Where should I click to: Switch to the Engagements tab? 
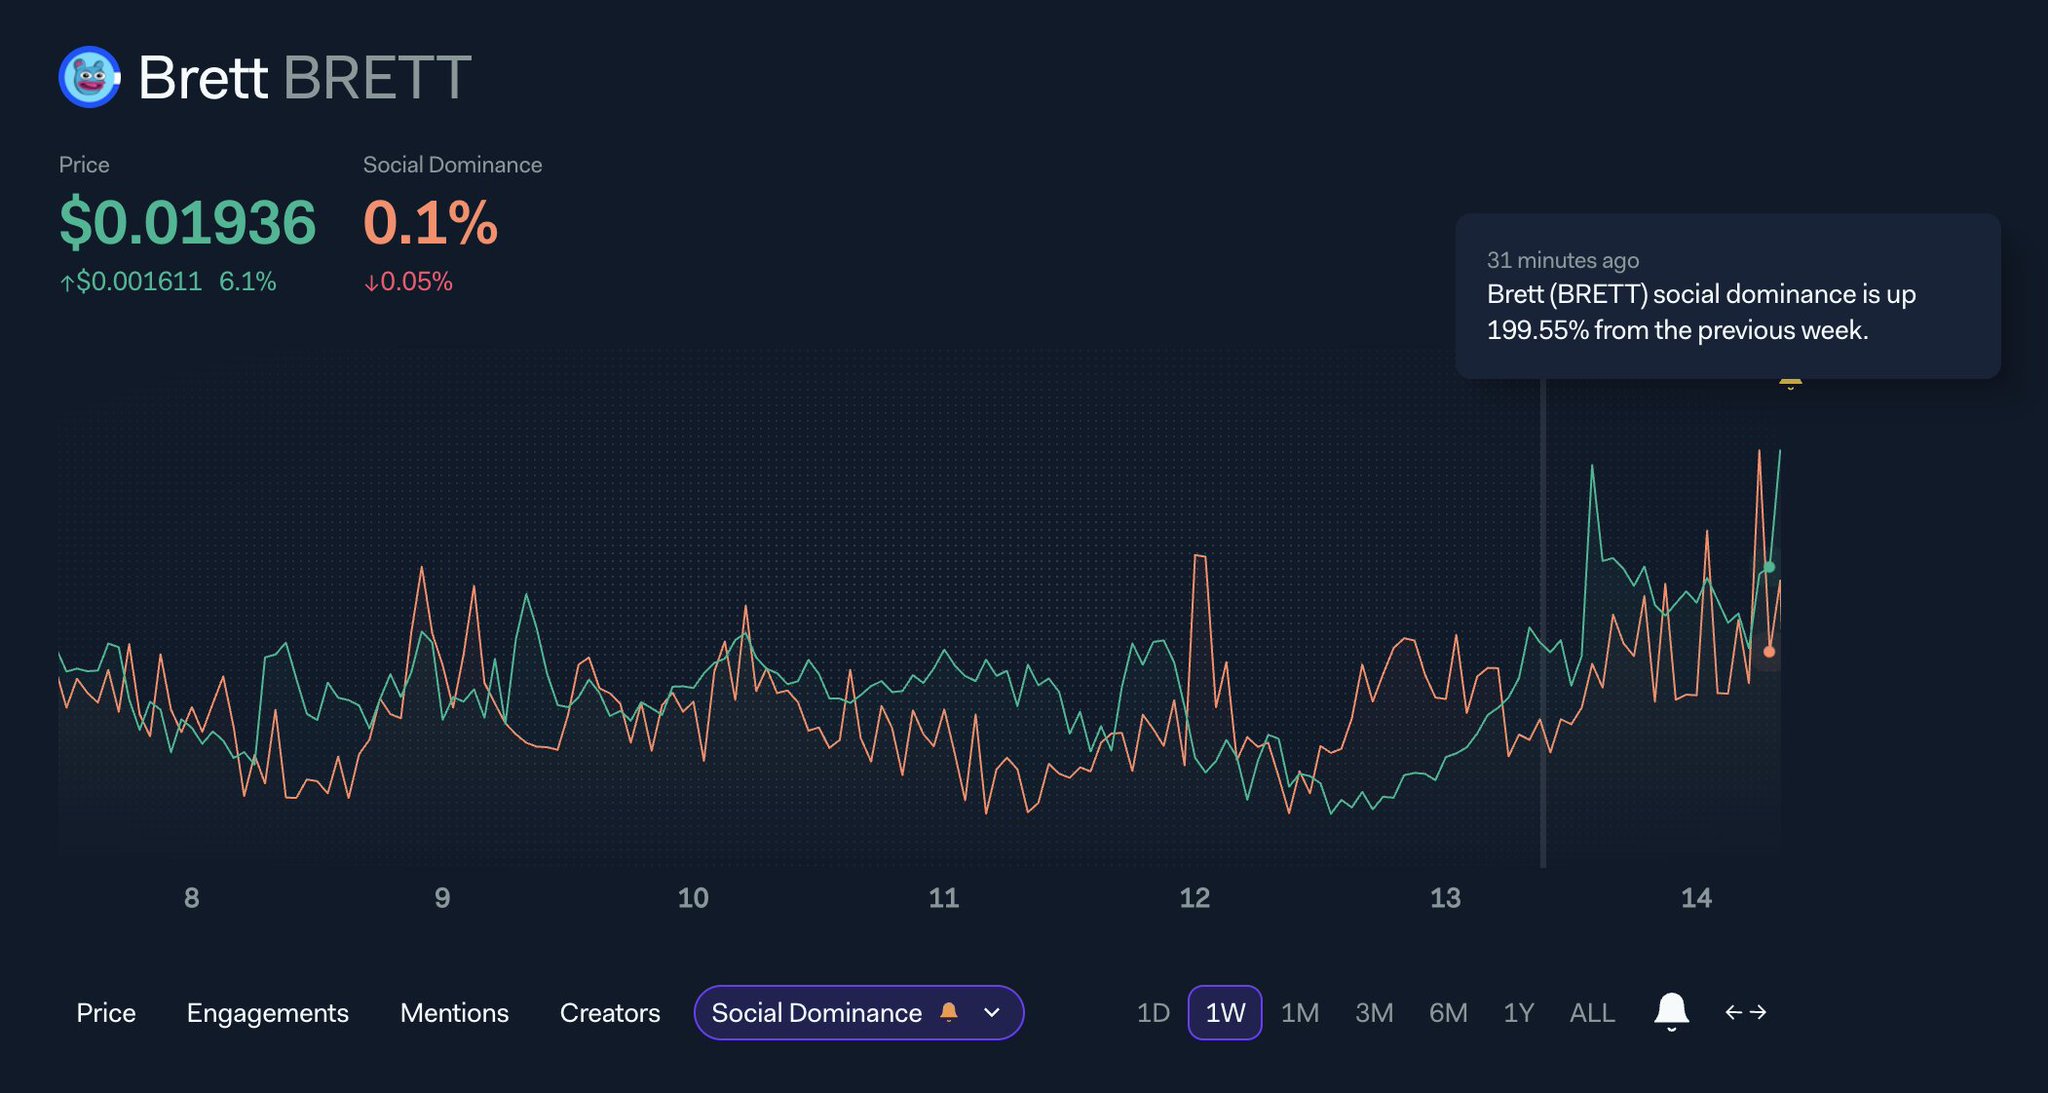coord(267,1013)
